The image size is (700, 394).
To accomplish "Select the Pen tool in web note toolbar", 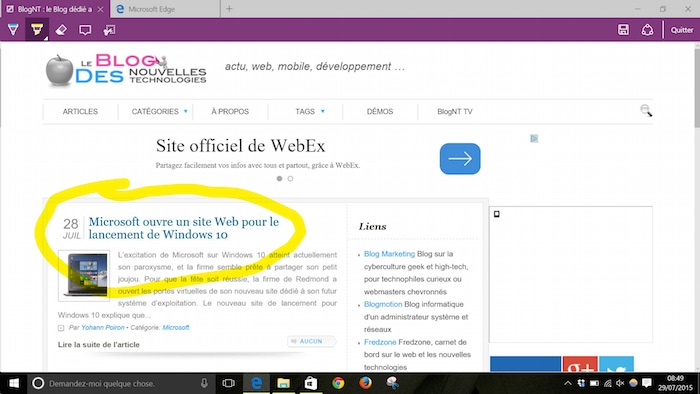I will pyautogui.click(x=13, y=30).
